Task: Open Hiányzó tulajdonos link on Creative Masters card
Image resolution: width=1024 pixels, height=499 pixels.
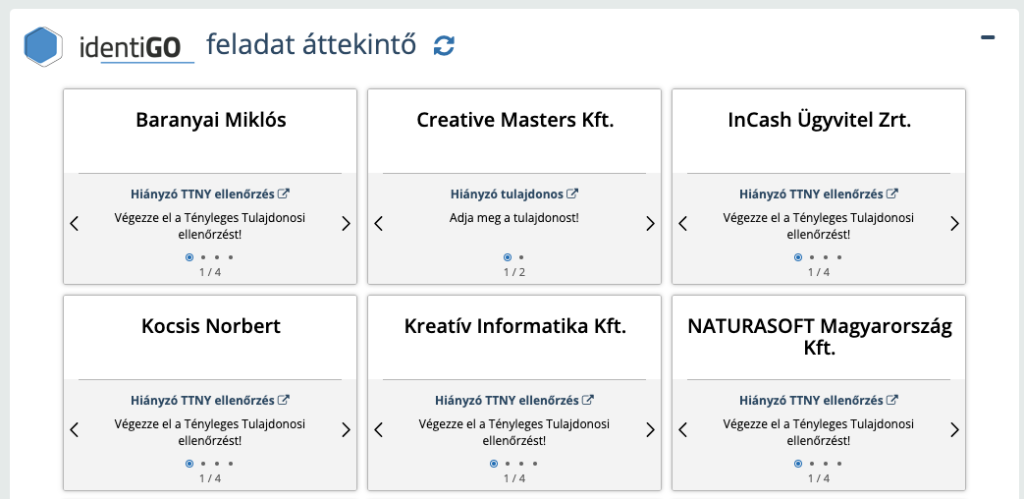Action: 507,194
